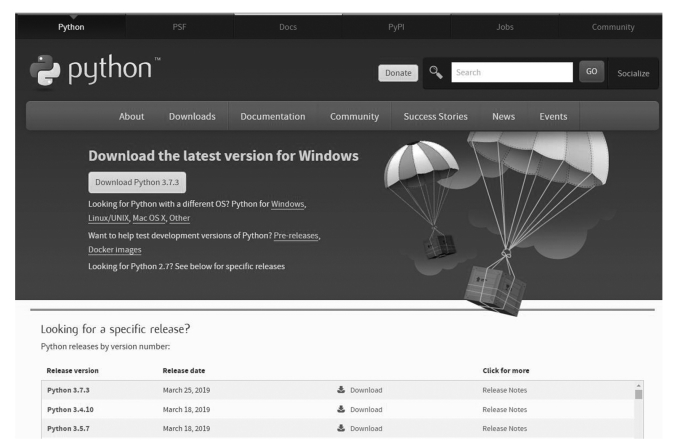
Task: Click 'Download the latest version for Windows' heading
Action: [x=223, y=156]
